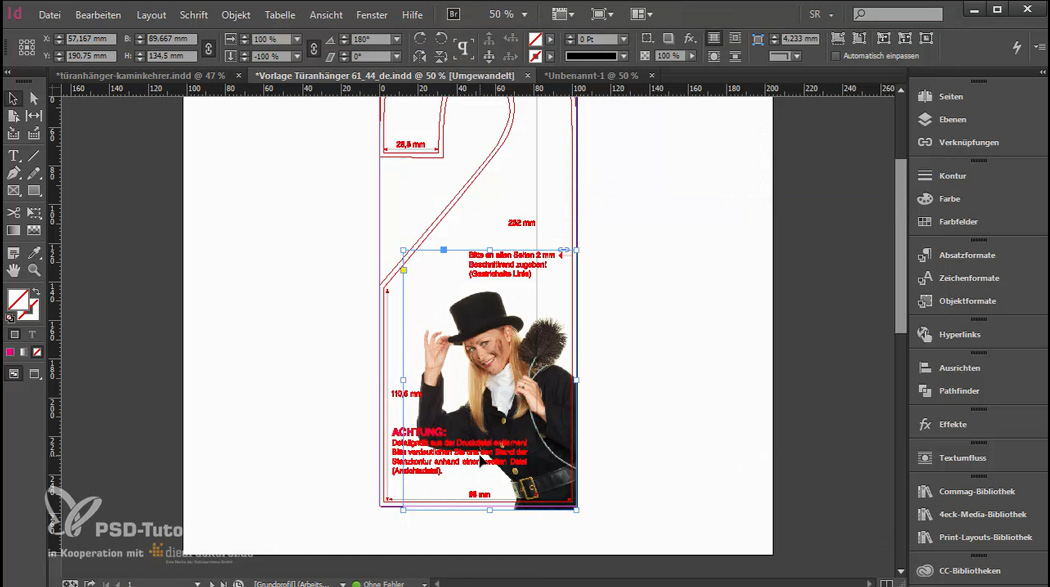Select the Direct Selection tool (white arrow)
Screen dimensions: 1050x587
point(33,98)
